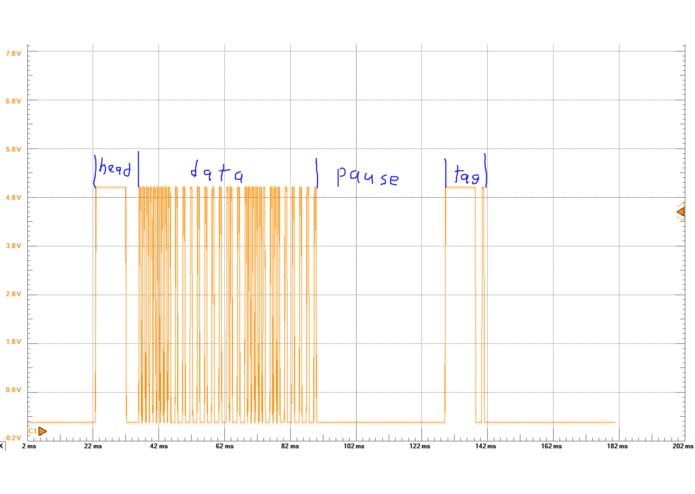Click the trigger level arrow on right edge
Viewport: 695px width, 494px height.
[x=681, y=212]
